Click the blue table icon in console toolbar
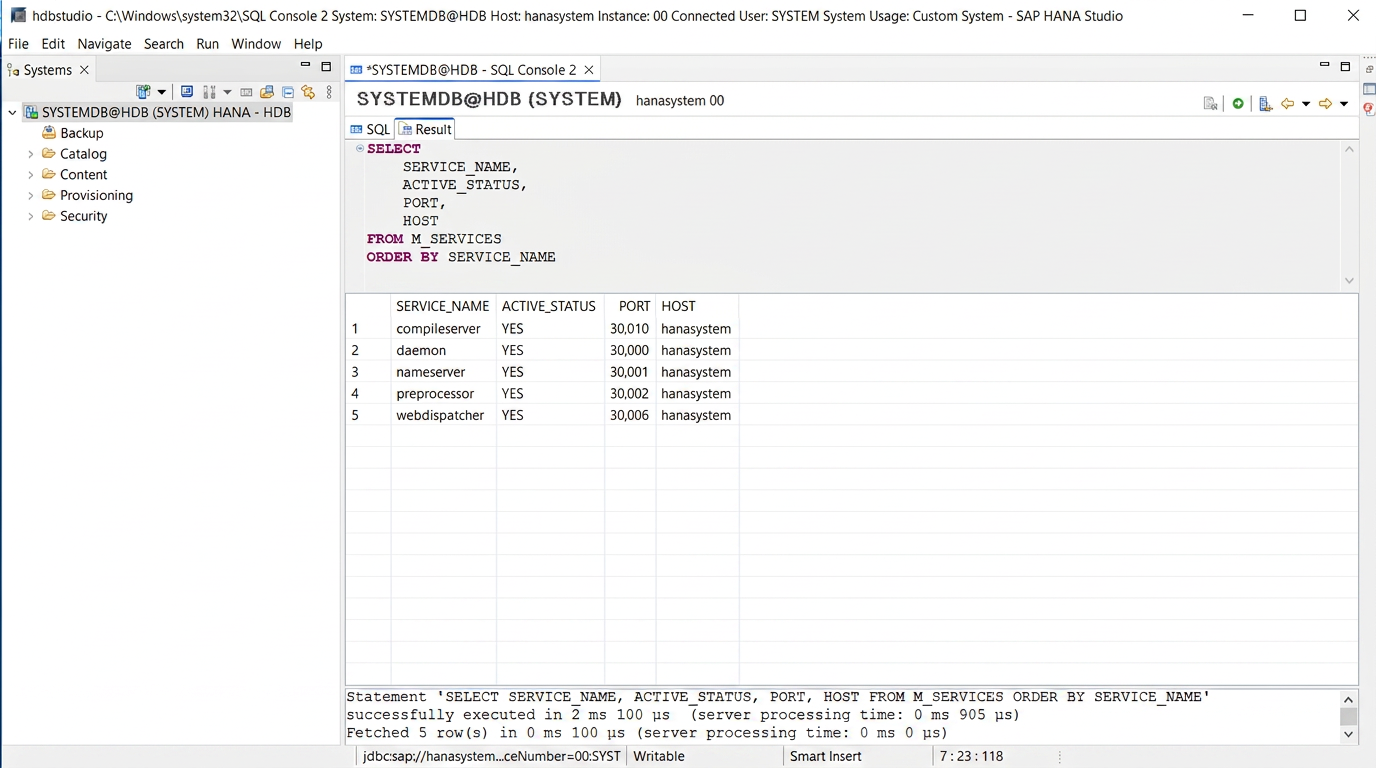The height and width of the screenshot is (768, 1376). 1265,104
